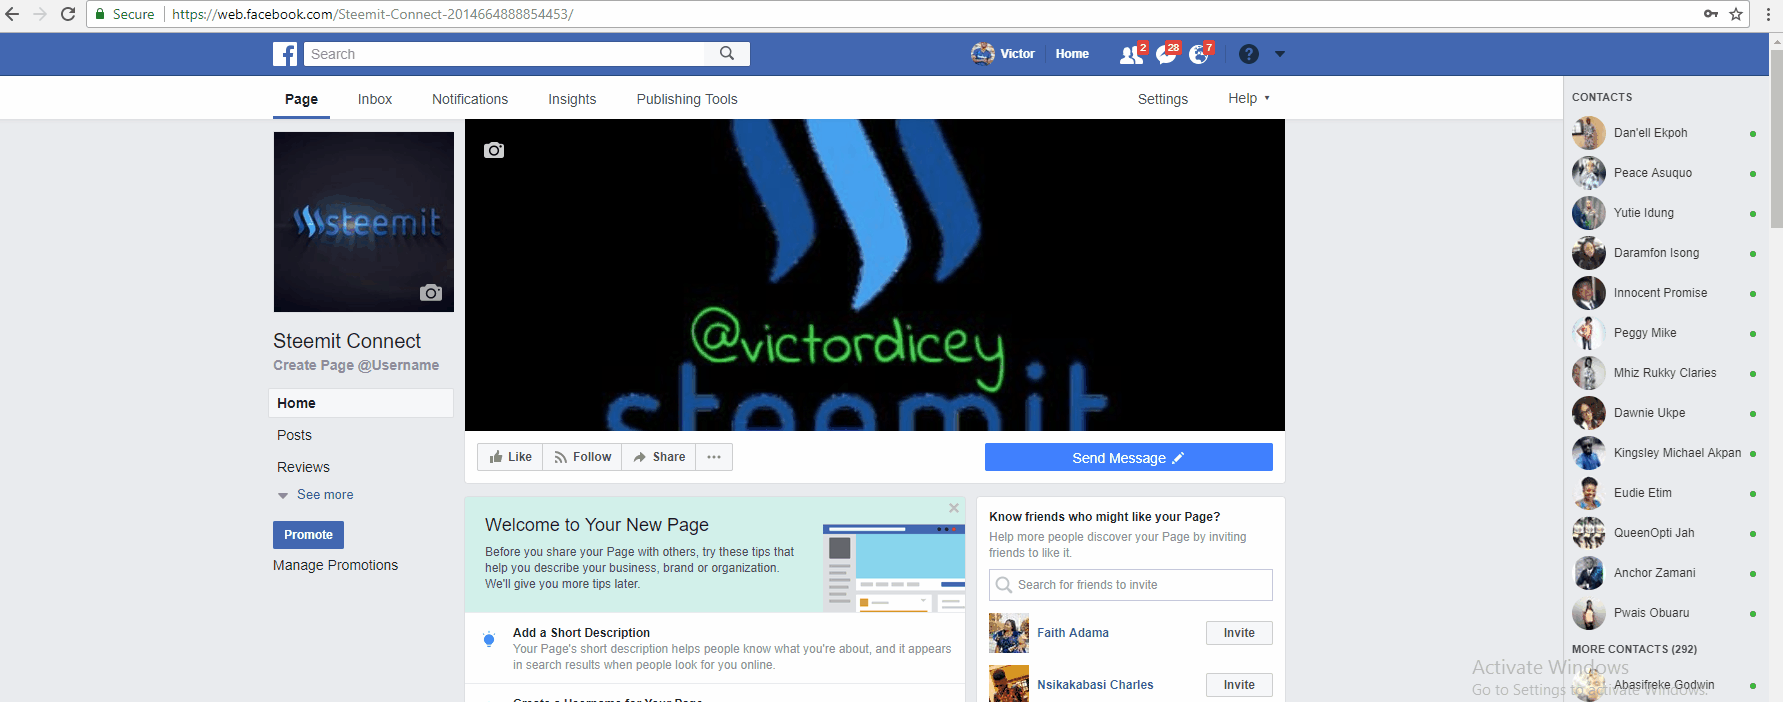1783x702 pixels.
Task: Expand the Help dropdown
Action: pos(1249,98)
